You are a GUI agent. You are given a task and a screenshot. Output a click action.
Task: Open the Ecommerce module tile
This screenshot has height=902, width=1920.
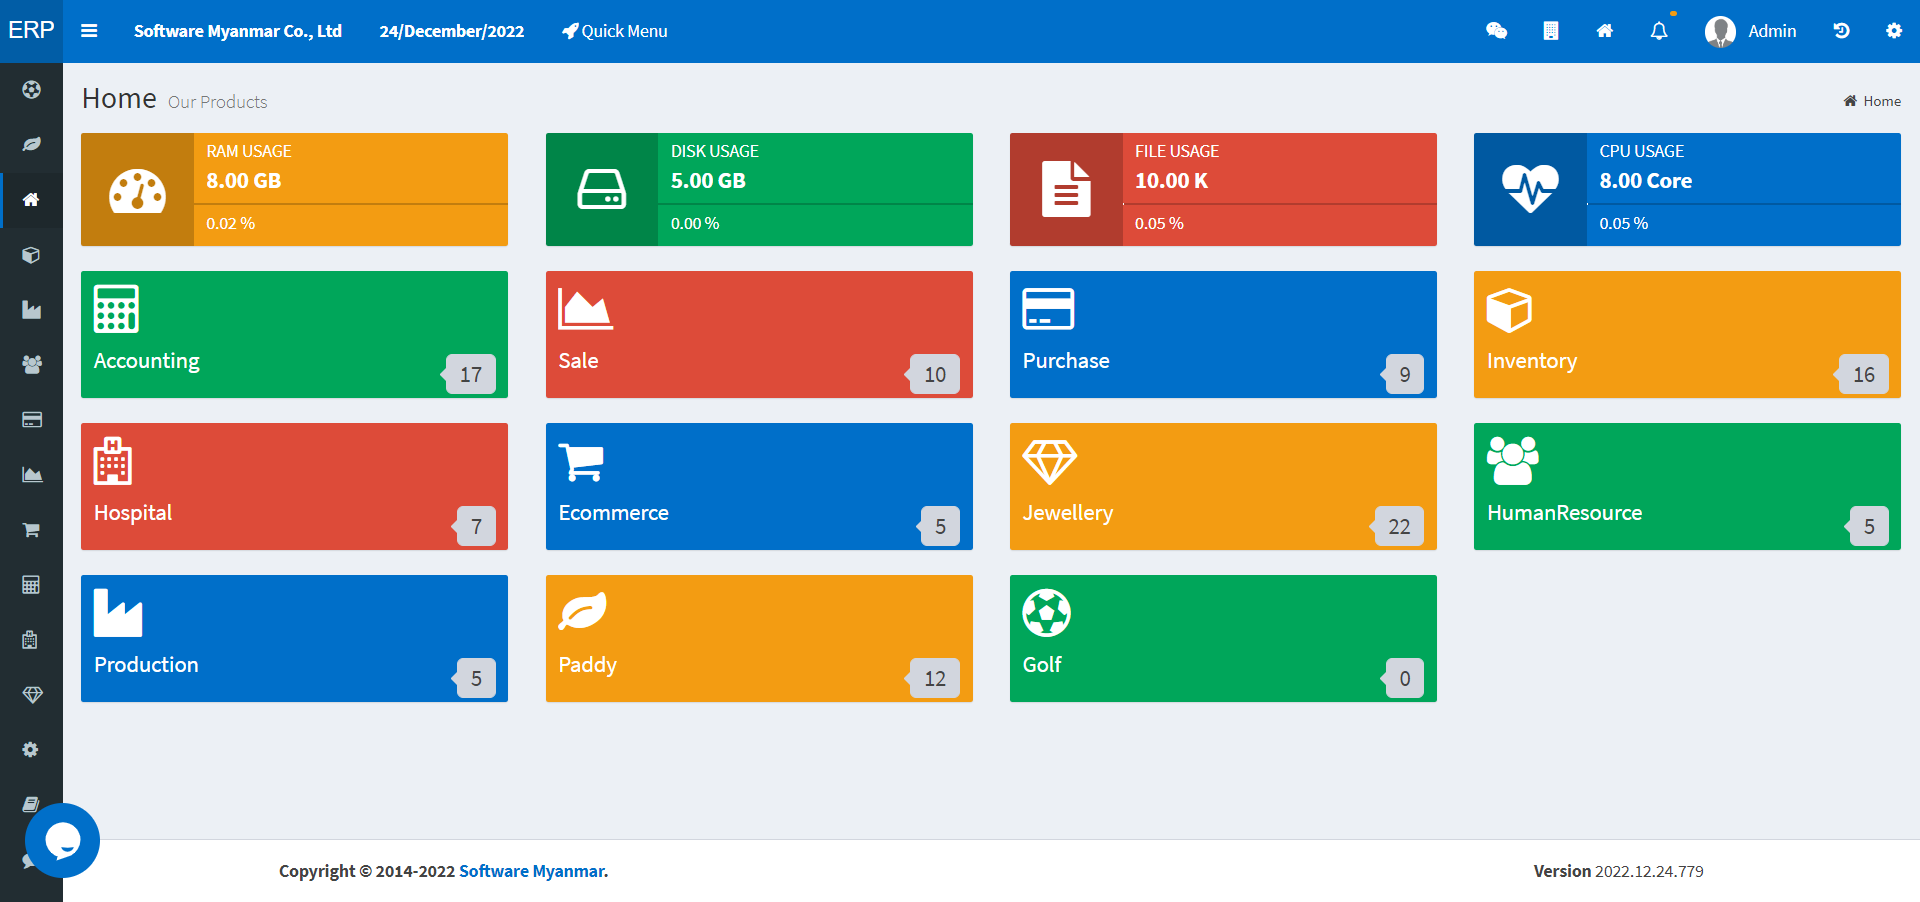759,486
